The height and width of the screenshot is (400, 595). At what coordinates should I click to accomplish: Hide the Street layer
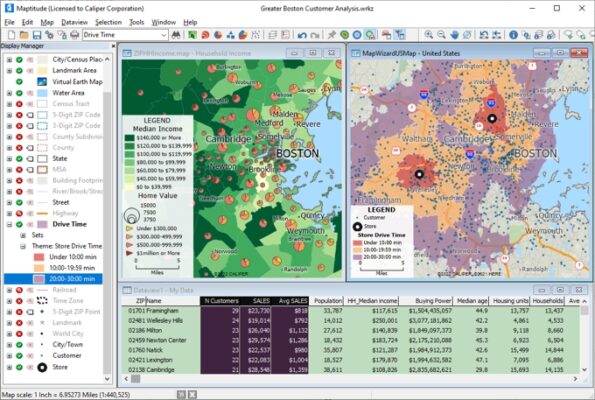19,202
